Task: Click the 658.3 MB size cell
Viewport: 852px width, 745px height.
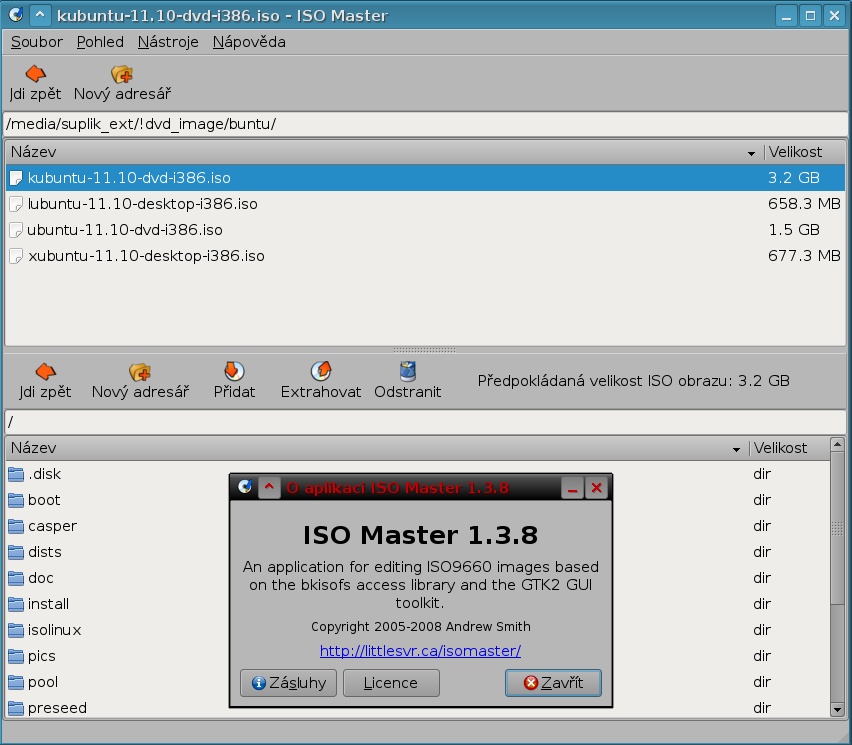Action: point(804,204)
